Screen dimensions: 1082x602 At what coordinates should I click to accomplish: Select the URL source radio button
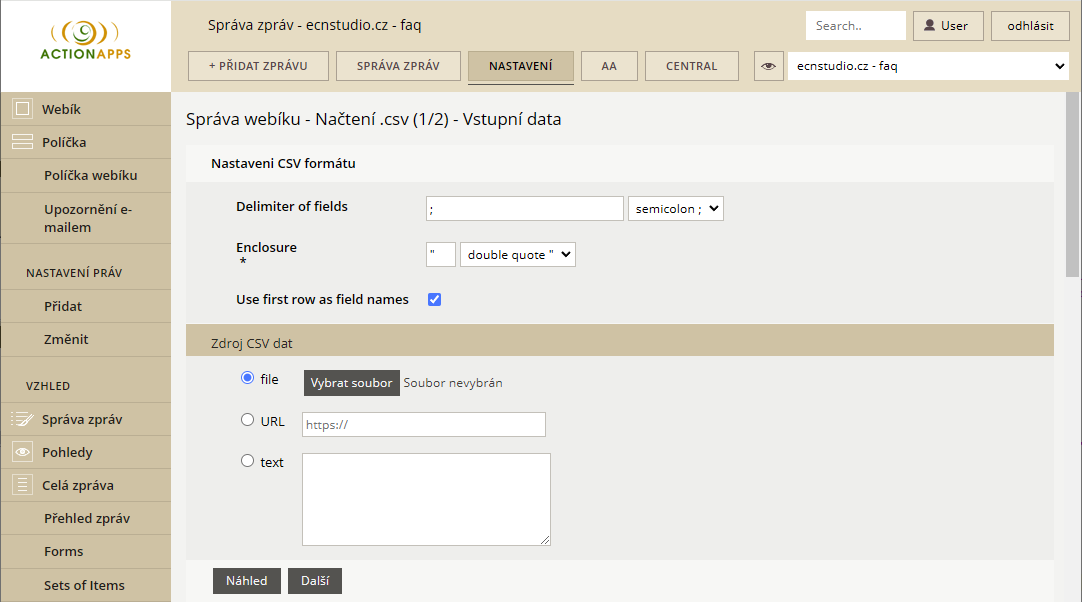tap(248, 421)
